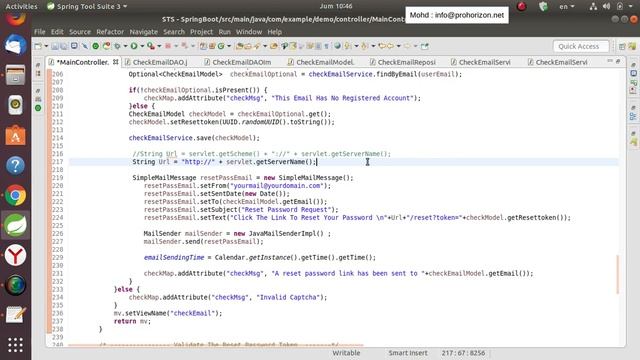640x360 pixels.
Task: Expand the Back history dropdown arrow
Action: 398,46
